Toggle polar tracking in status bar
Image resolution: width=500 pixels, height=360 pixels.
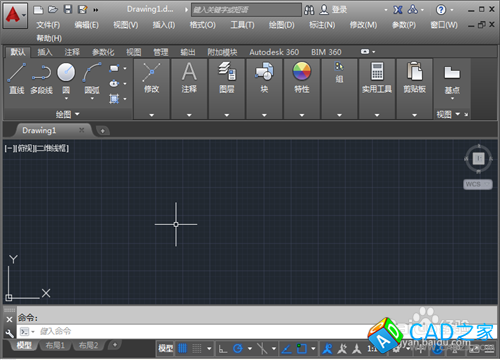pos(238,349)
